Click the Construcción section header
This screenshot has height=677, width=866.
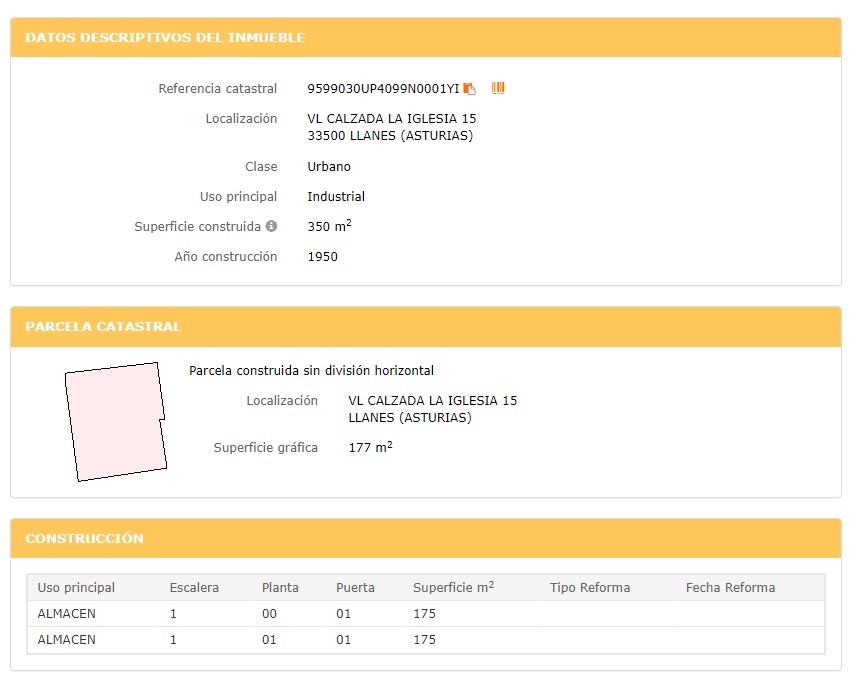[426, 538]
